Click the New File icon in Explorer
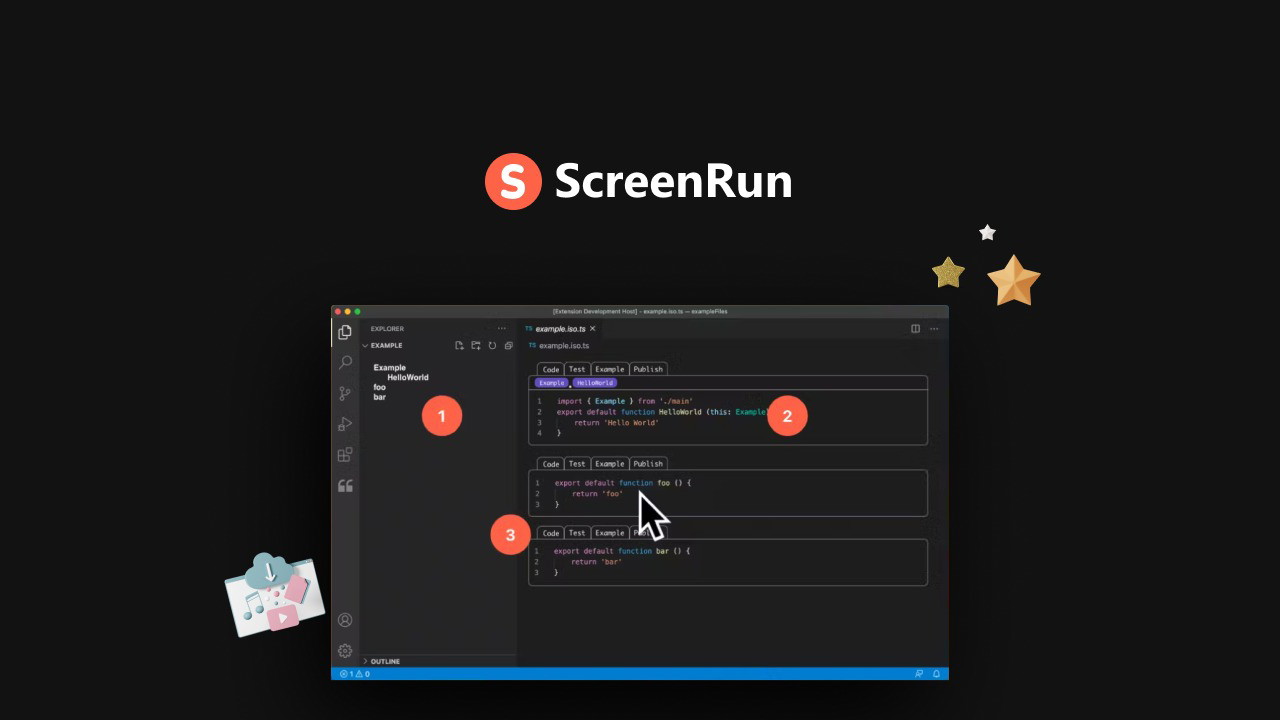This screenshot has width=1280, height=720. click(459, 346)
